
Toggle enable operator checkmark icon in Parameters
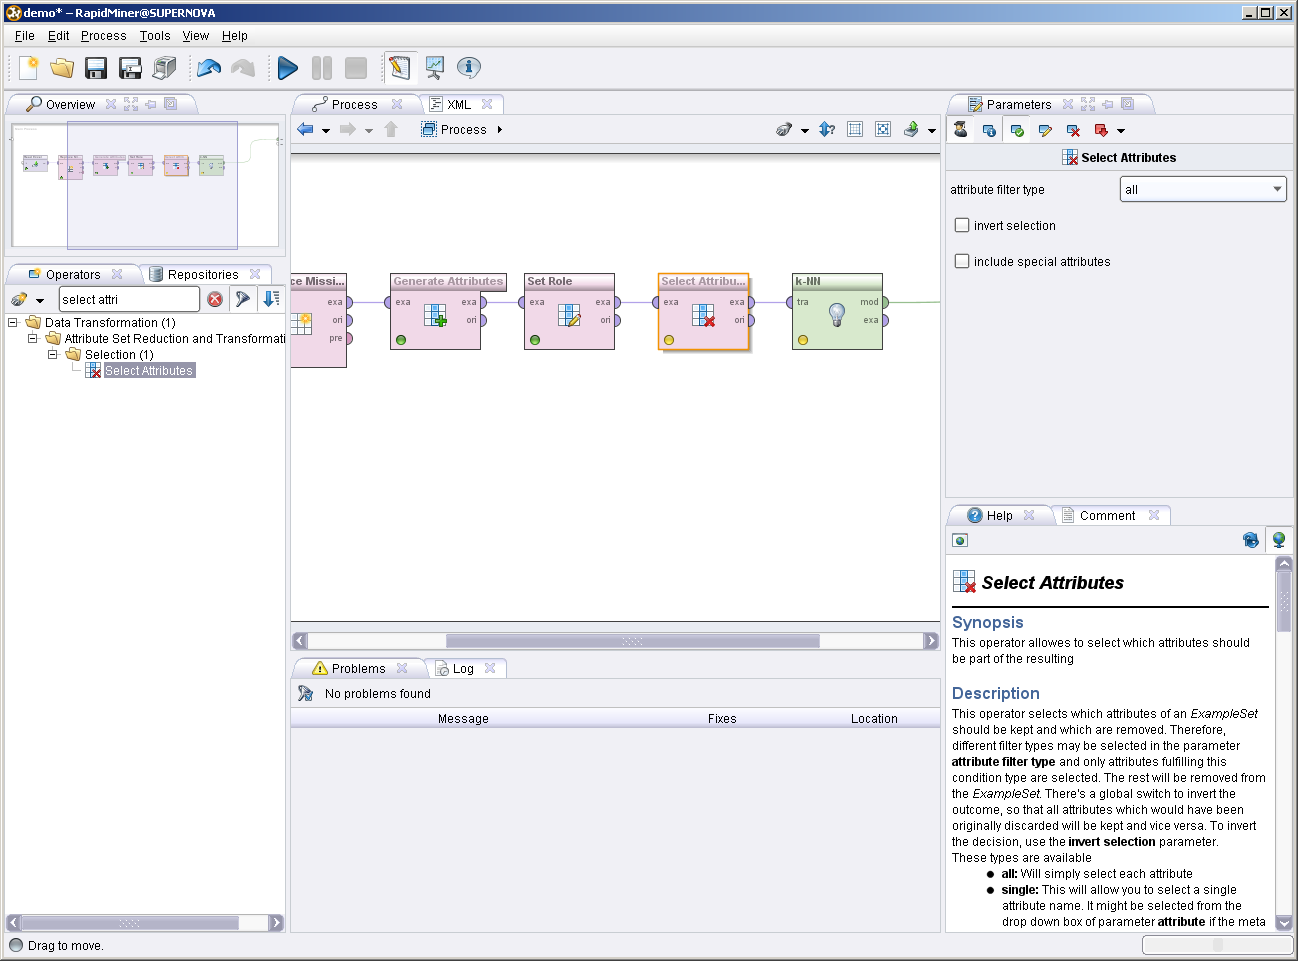[1017, 130]
